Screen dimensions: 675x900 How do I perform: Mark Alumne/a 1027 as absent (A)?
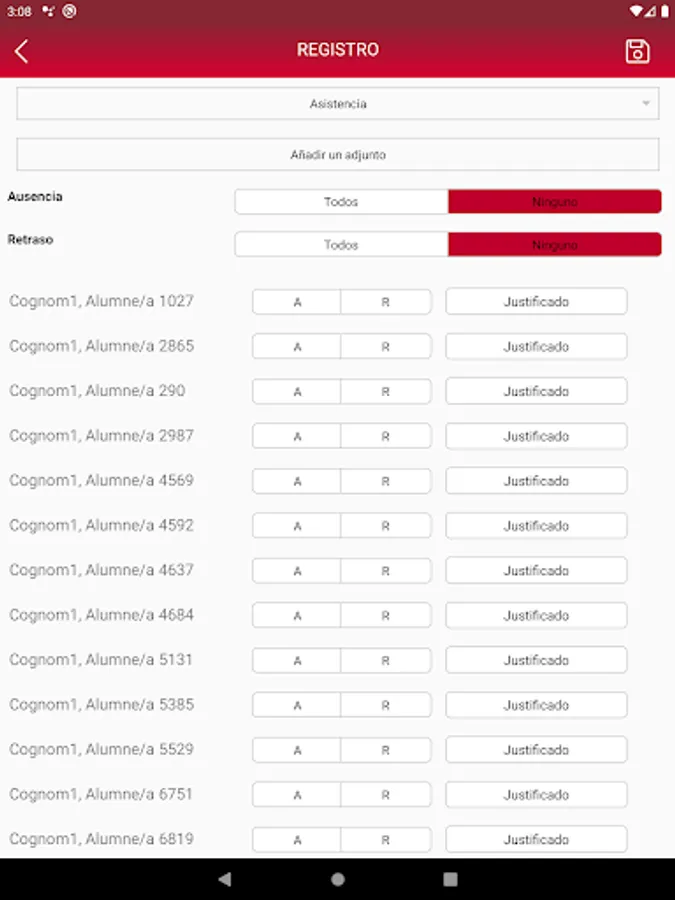click(297, 302)
